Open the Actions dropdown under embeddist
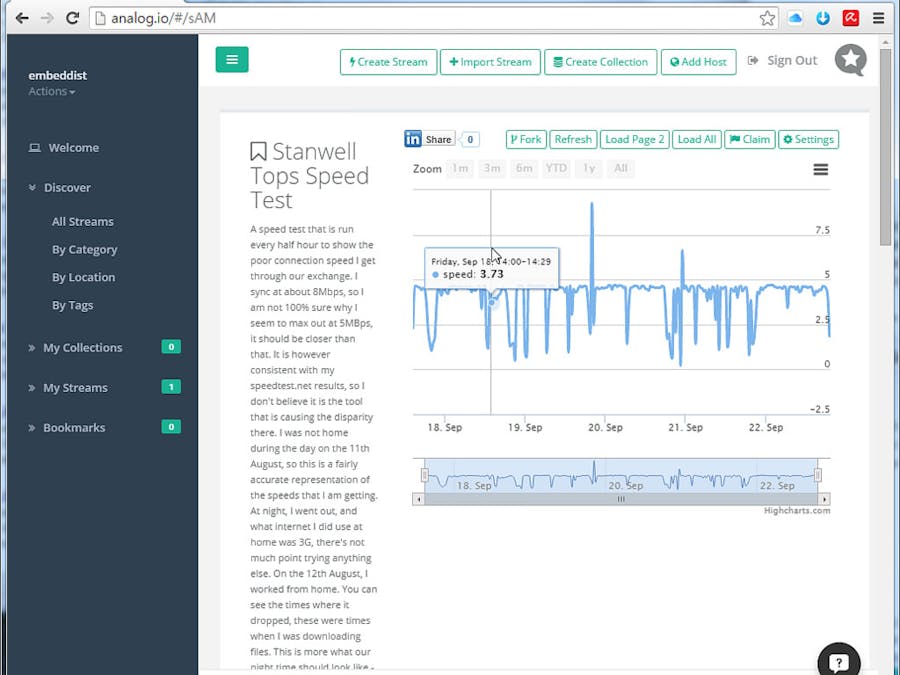 52,91
